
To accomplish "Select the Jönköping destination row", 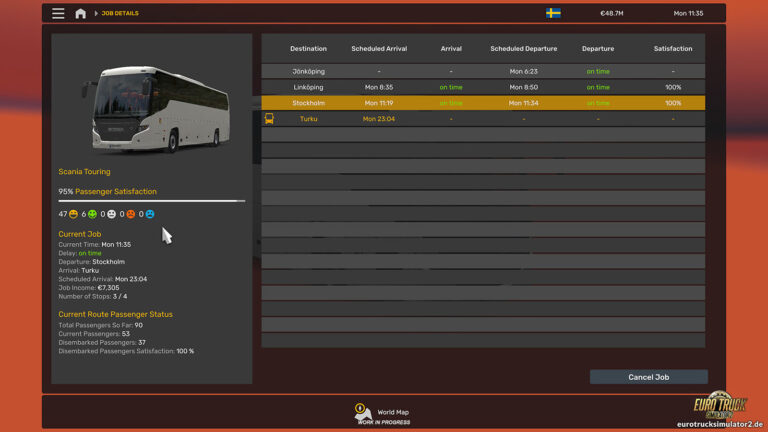I will (x=483, y=72).
